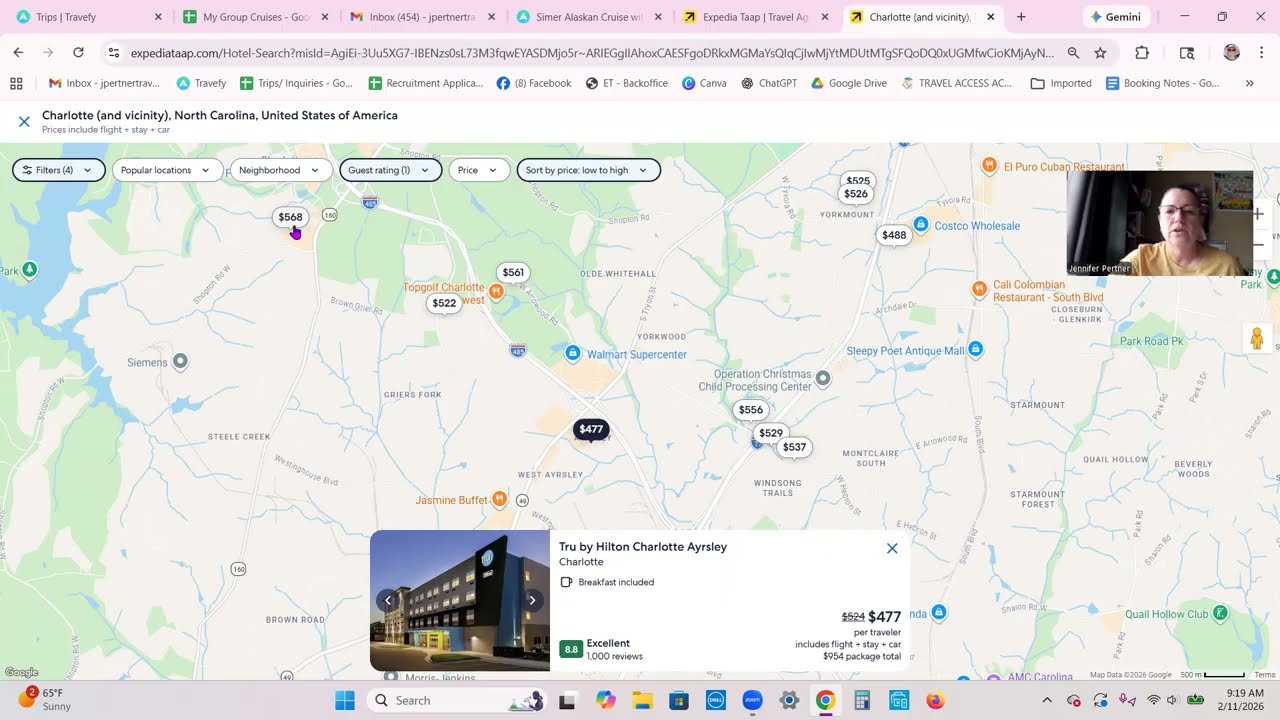Viewport: 1280px width, 720px height.
Task: Select the $488 hotel price marker
Action: click(894, 235)
